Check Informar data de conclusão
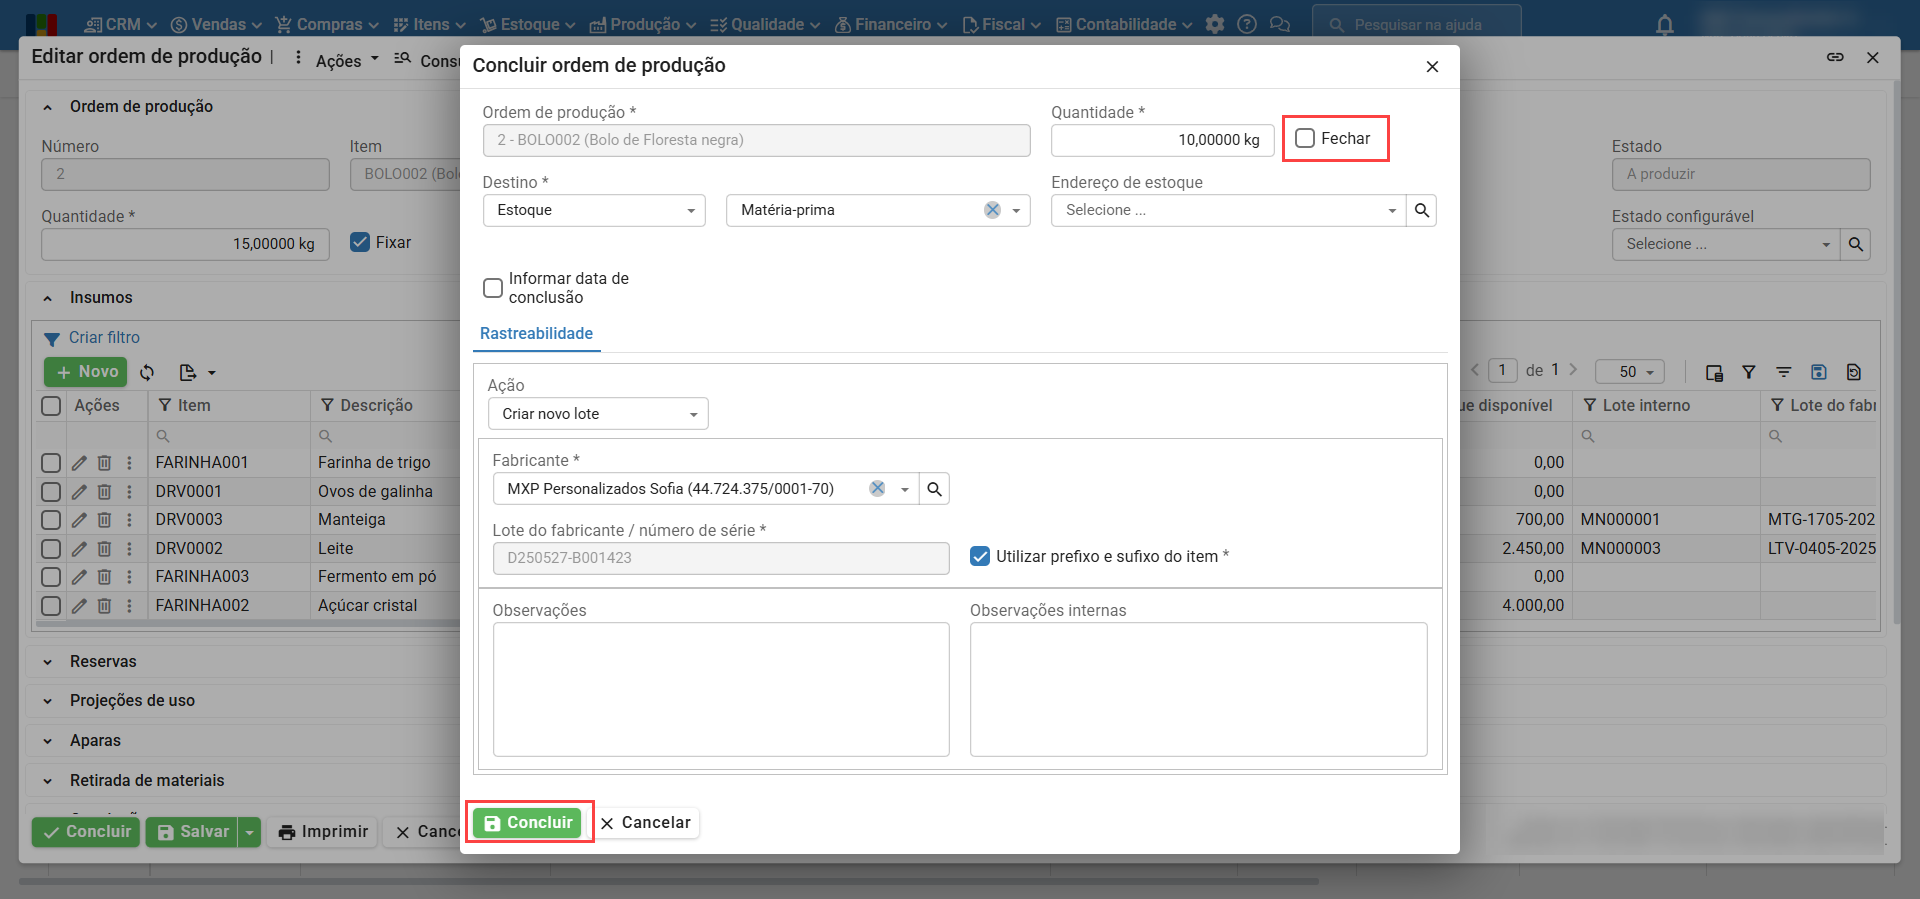 [x=493, y=288]
